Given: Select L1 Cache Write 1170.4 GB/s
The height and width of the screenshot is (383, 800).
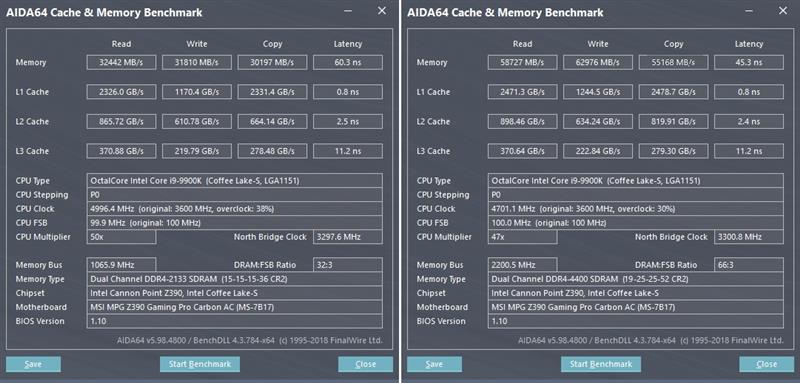Looking at the screenshot, I should pos(196,92).
